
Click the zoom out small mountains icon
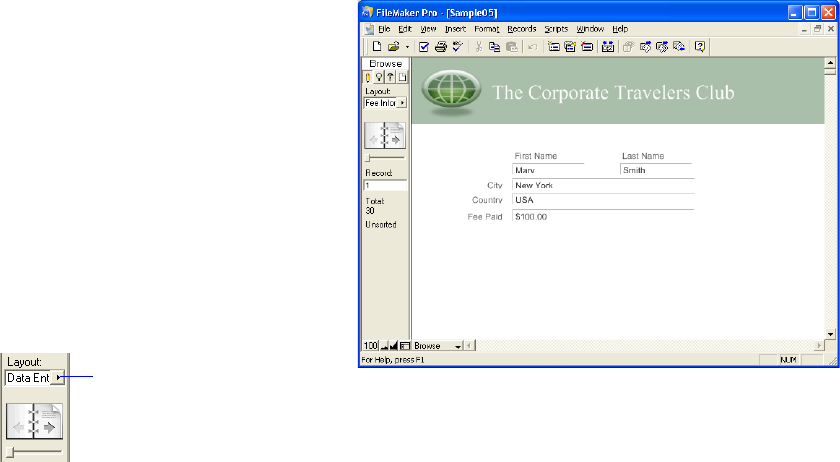click(384, 346)
